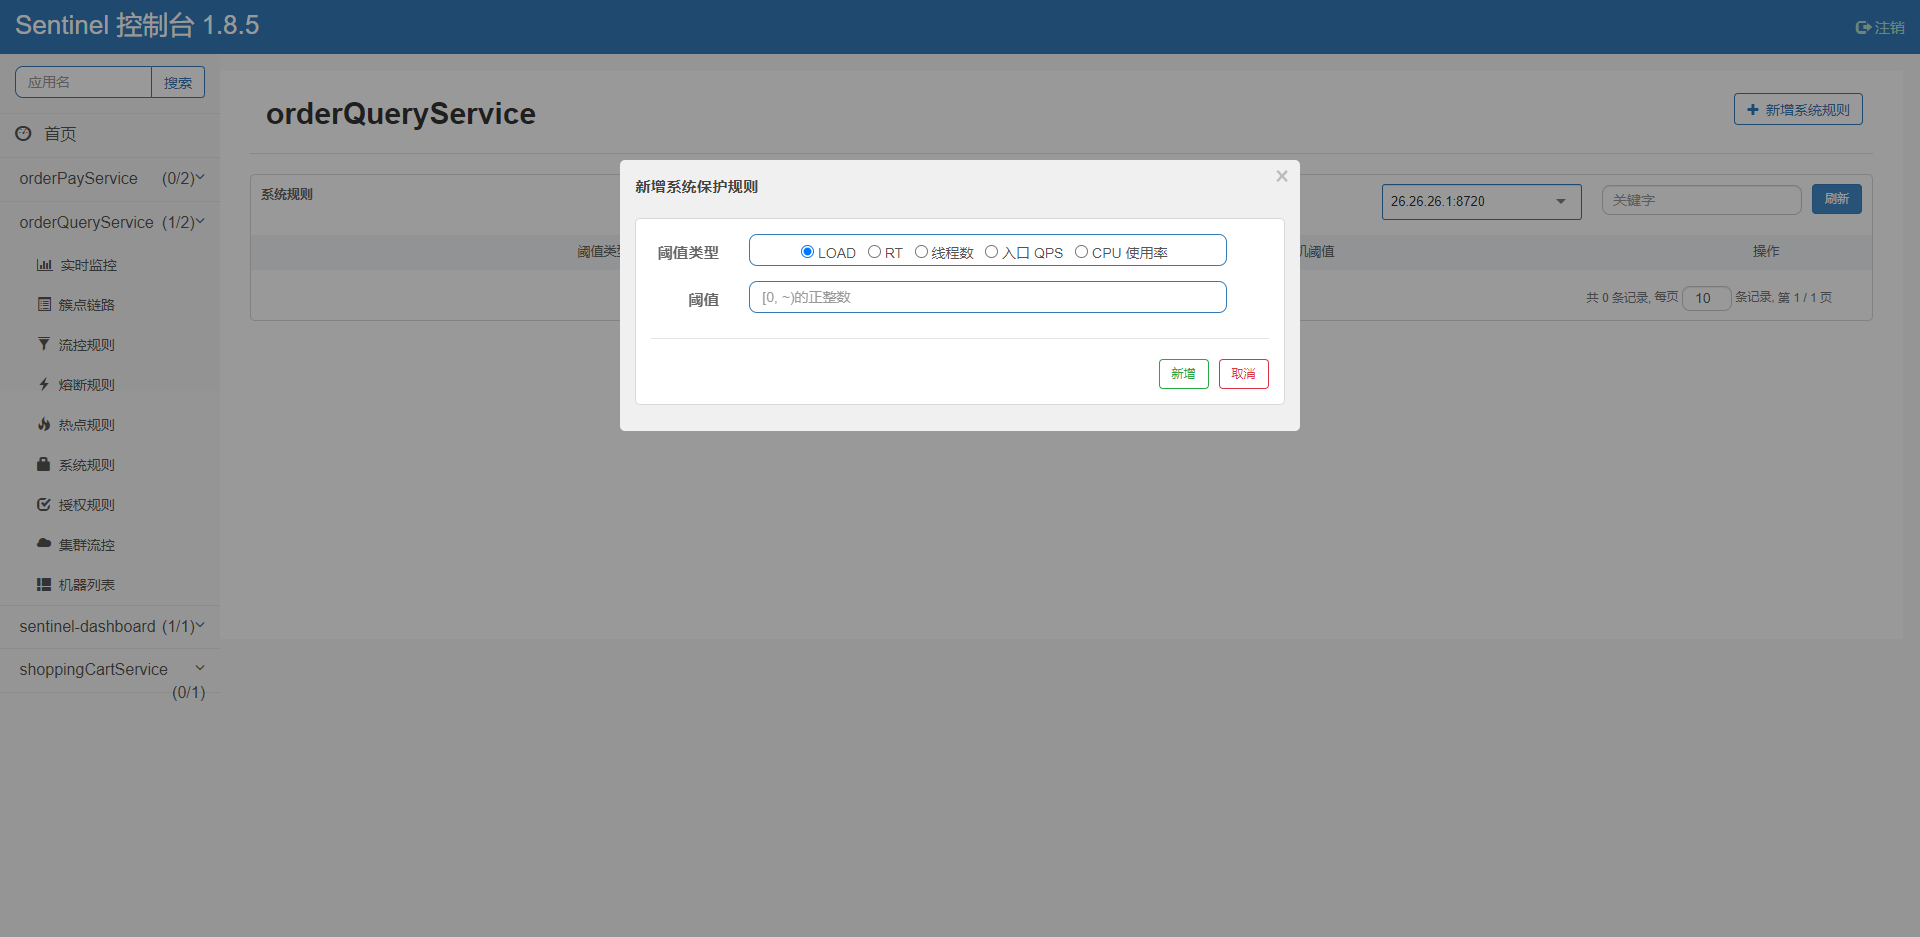Click the 搜索 button in sidebar
The width and height of the screenshot is (1920, 937).
click(x=178, y=82)
